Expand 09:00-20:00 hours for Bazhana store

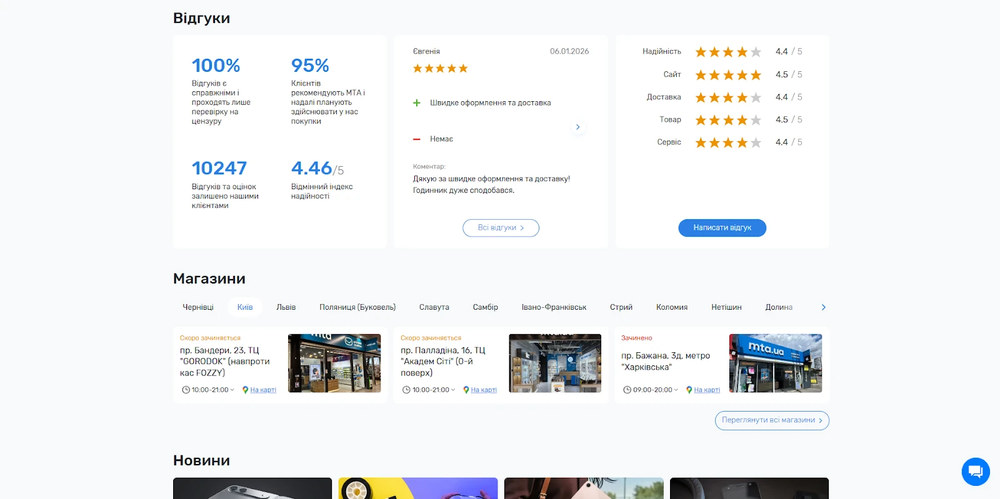click(x=654, y=390)
